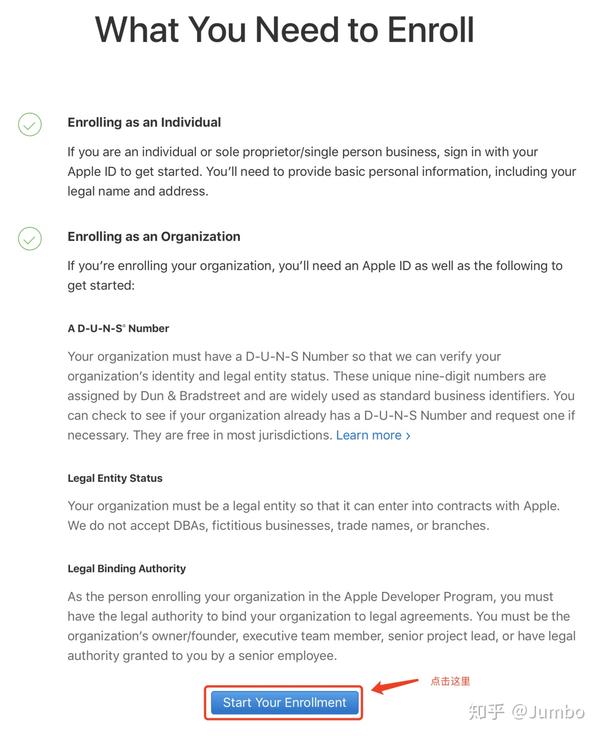Click the "@Jumbo" watermark text
This screenshot has height=736, width=600.
(x=551, y=711)
